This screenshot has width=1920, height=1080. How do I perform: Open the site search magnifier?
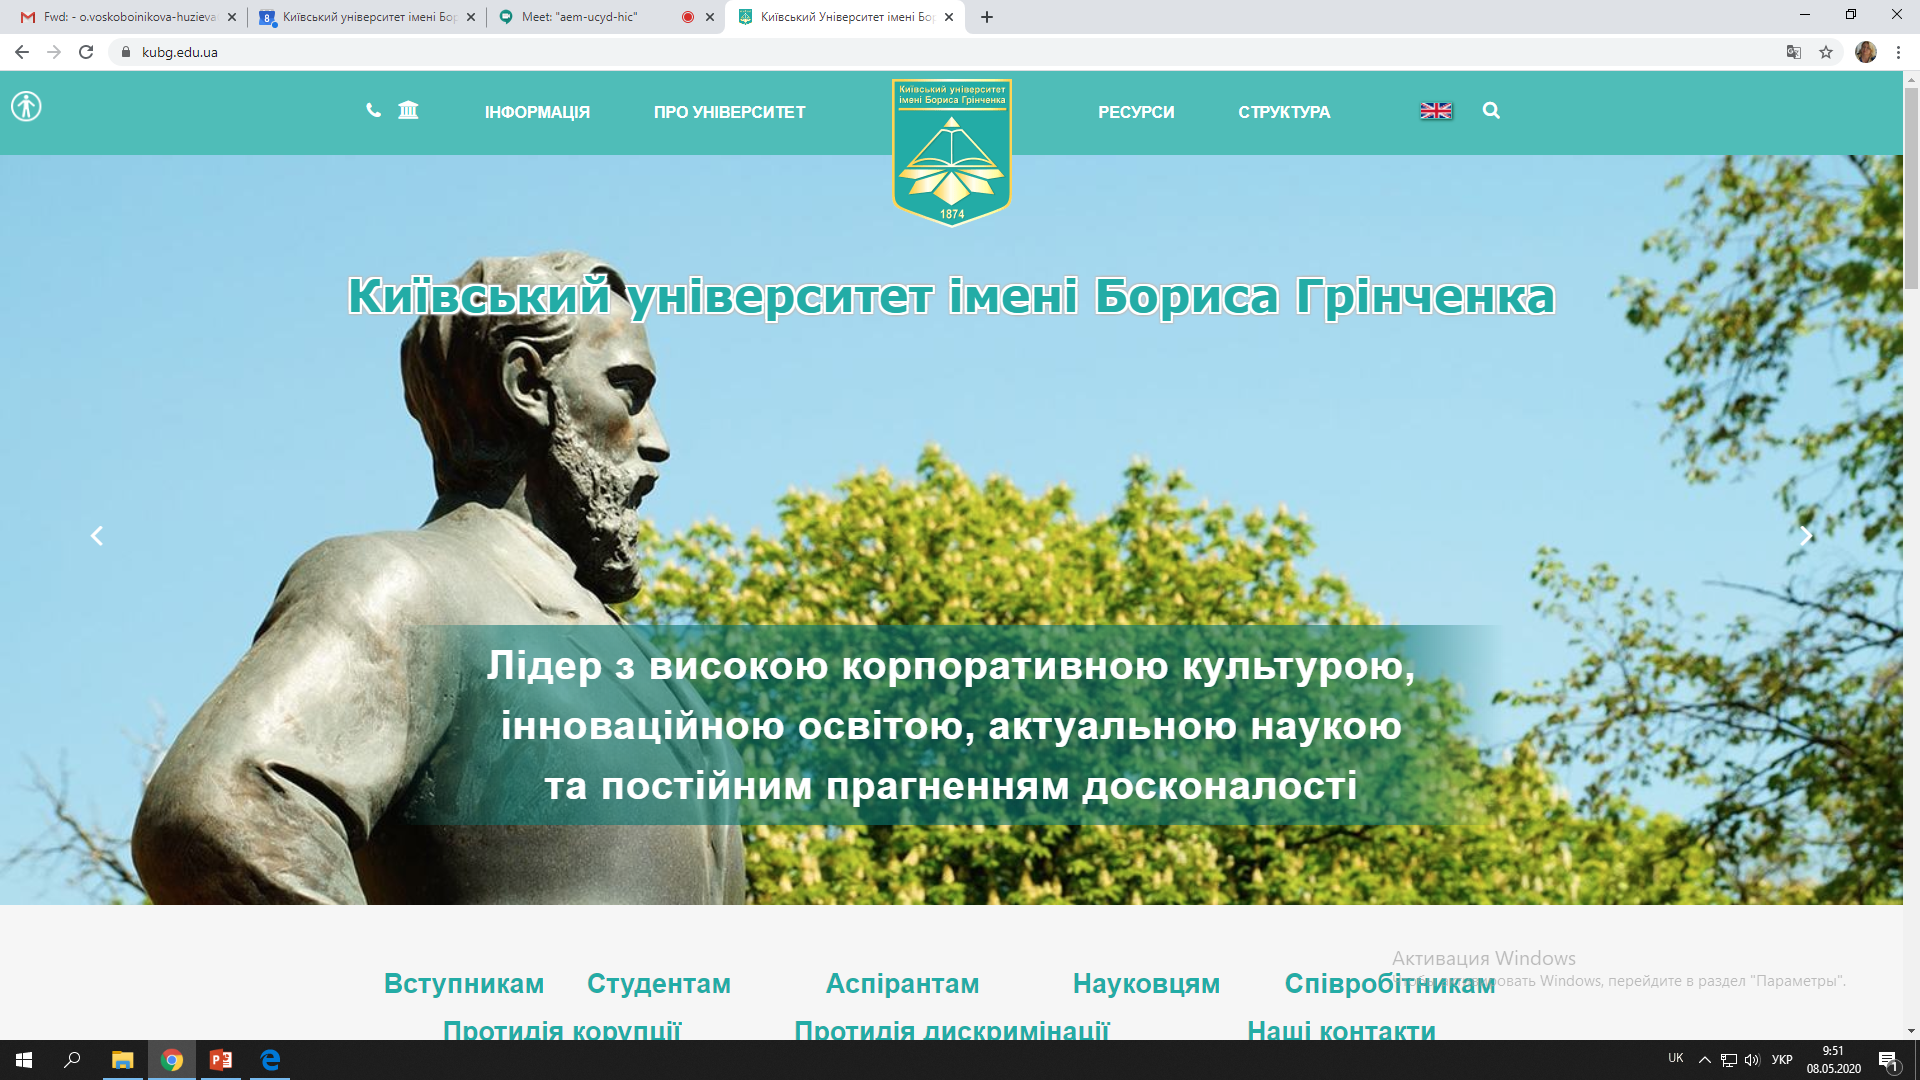coord(1491,111)
